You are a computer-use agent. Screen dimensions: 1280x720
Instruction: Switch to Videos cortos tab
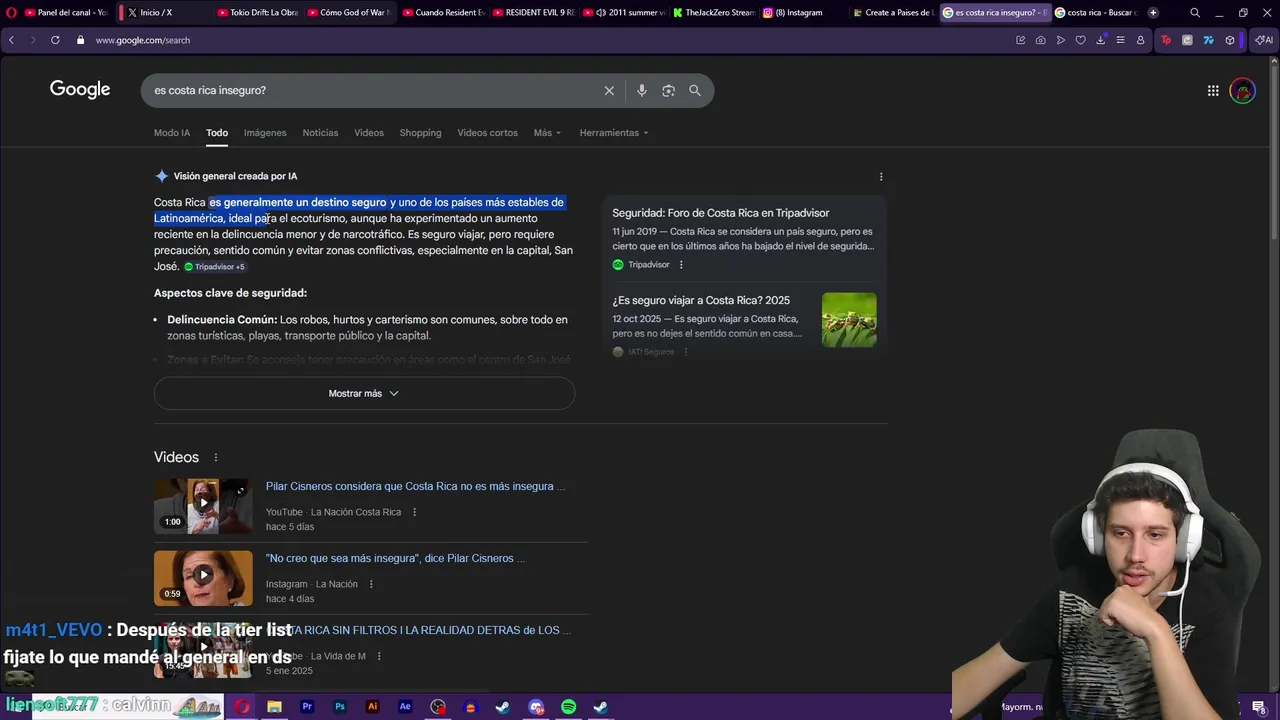(x=488, y=133)
